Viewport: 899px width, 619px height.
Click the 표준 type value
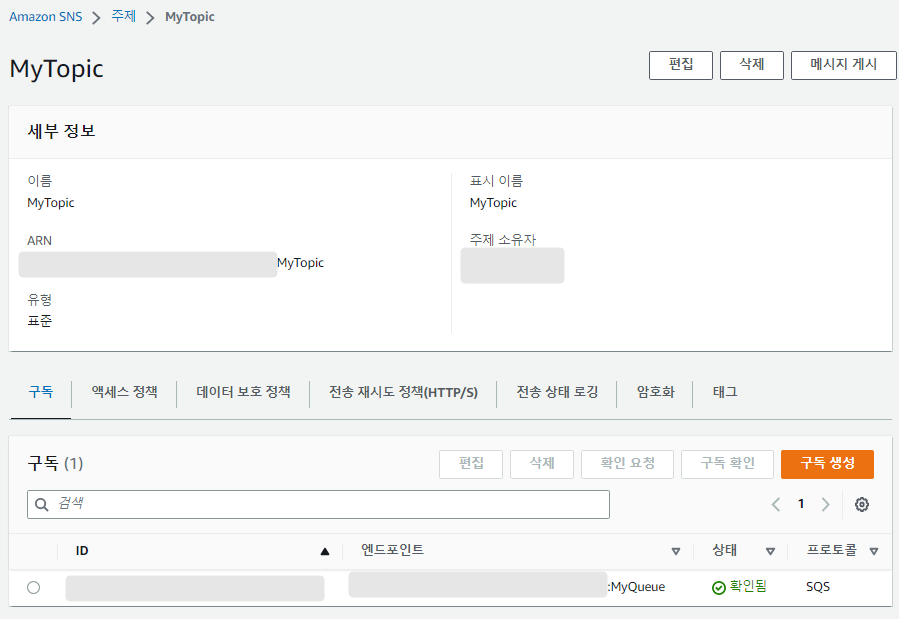40,321
